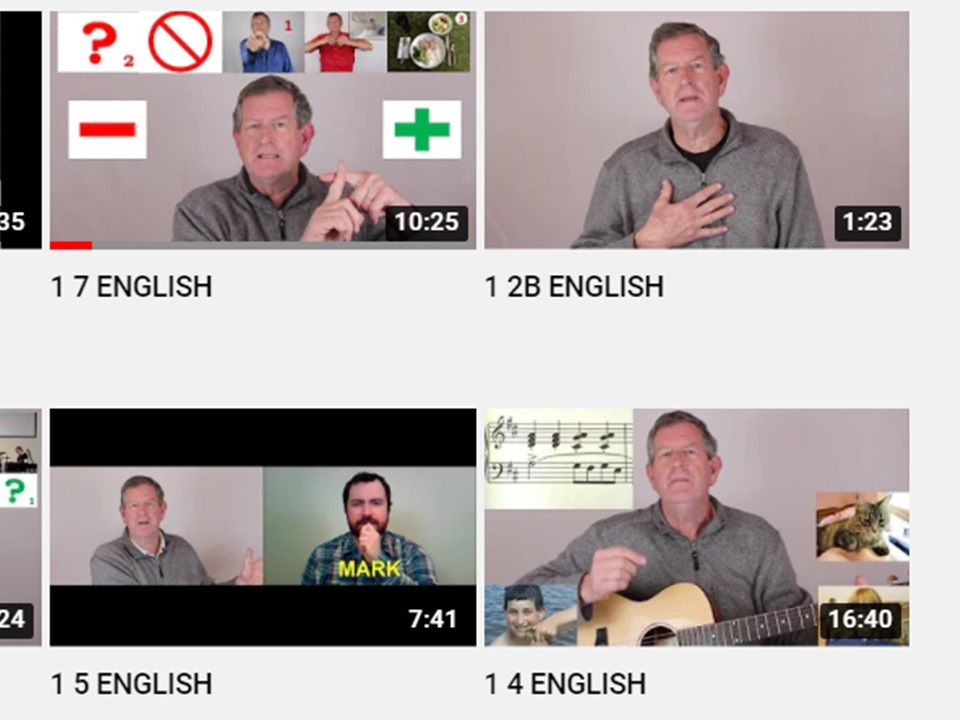Click the 1 4 ENGLISH title link
Screen dimensions: 960x720
(x=565, y=684)
